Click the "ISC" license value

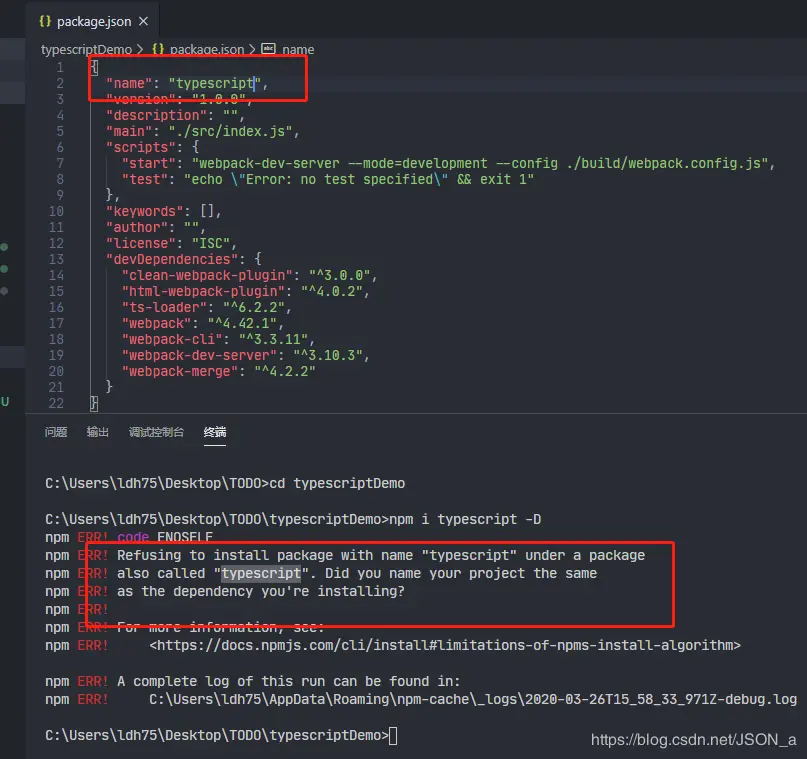tap(211, 243)
